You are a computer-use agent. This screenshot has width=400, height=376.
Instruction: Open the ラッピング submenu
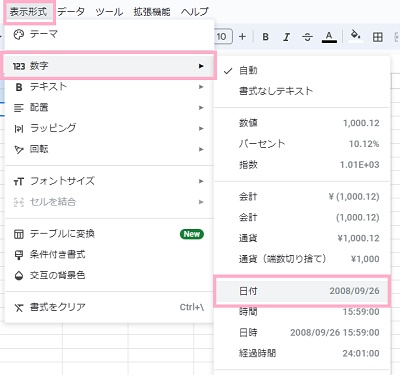point(109,128)
